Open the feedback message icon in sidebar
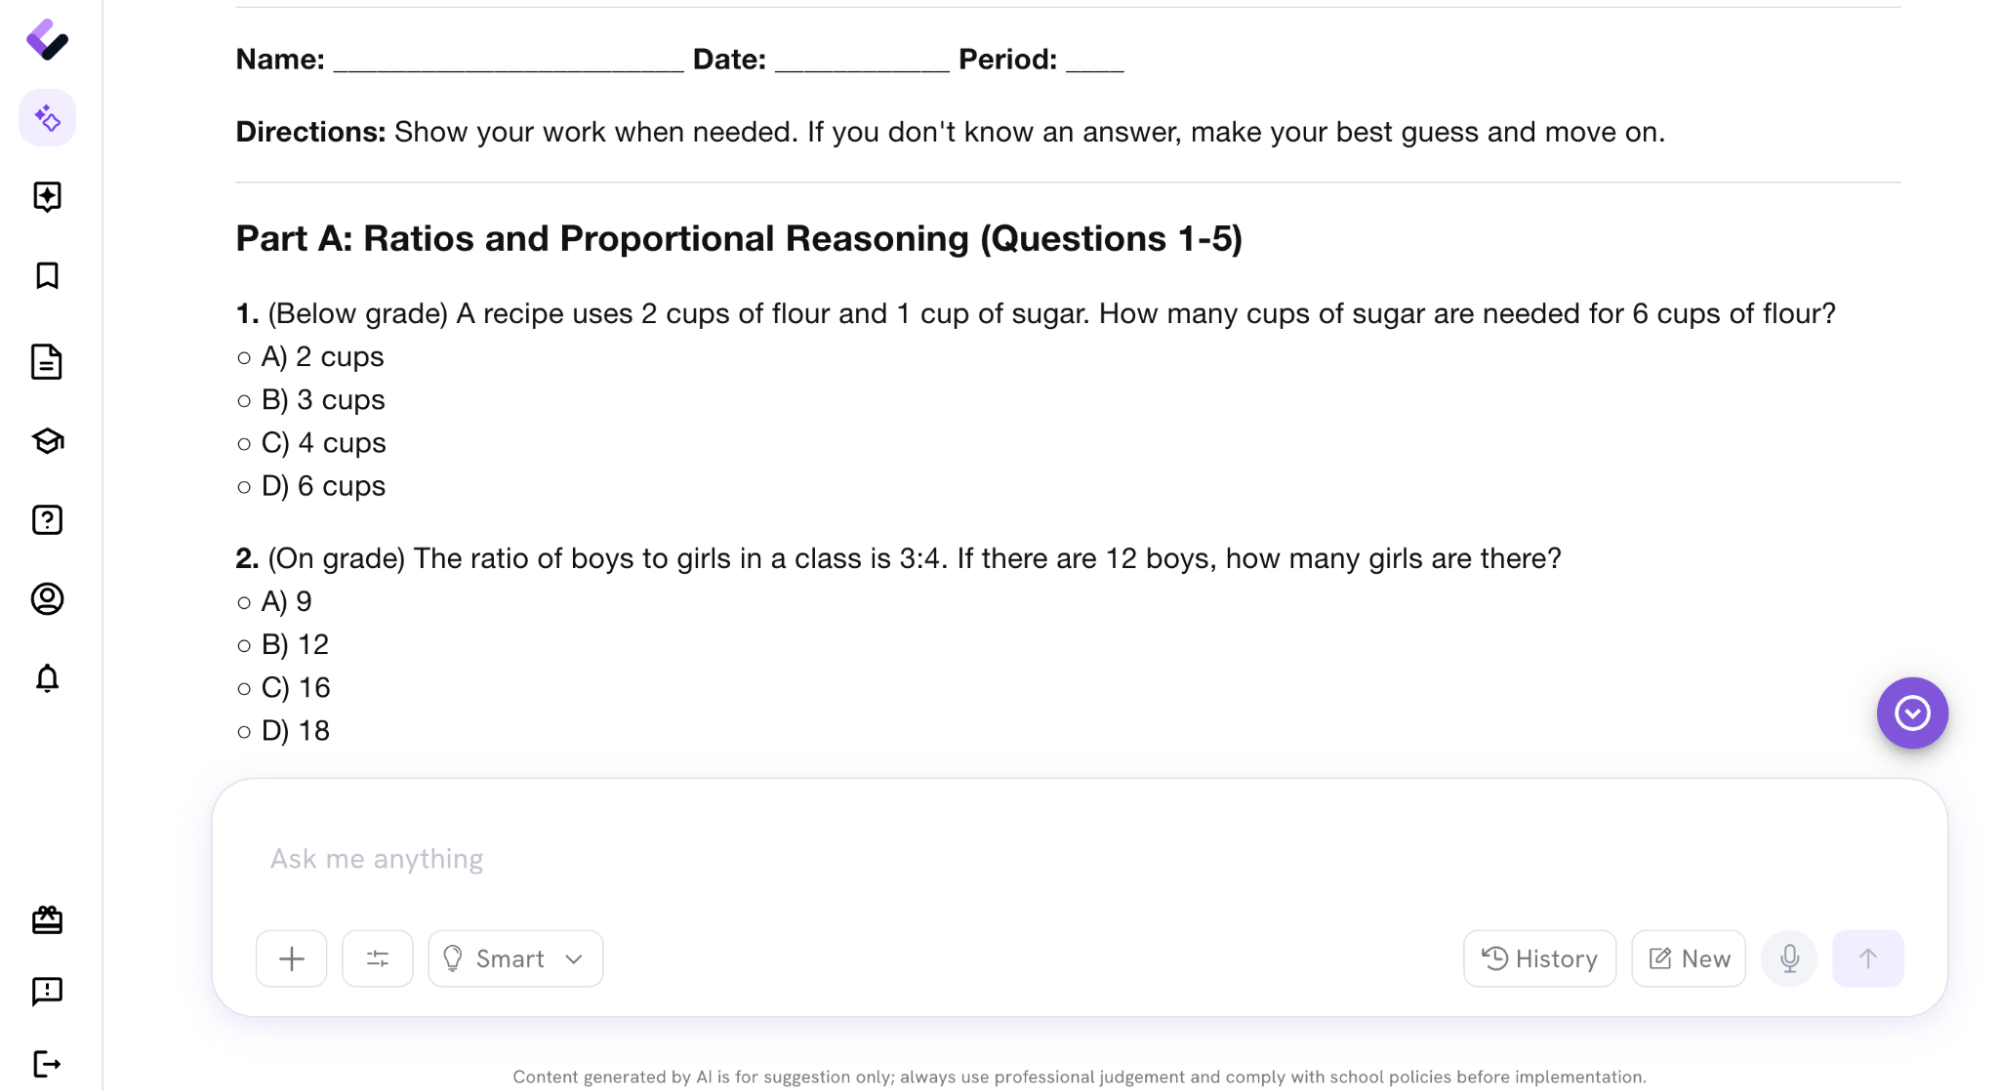The image size is (1999, 1092). (x=47, y=991)
